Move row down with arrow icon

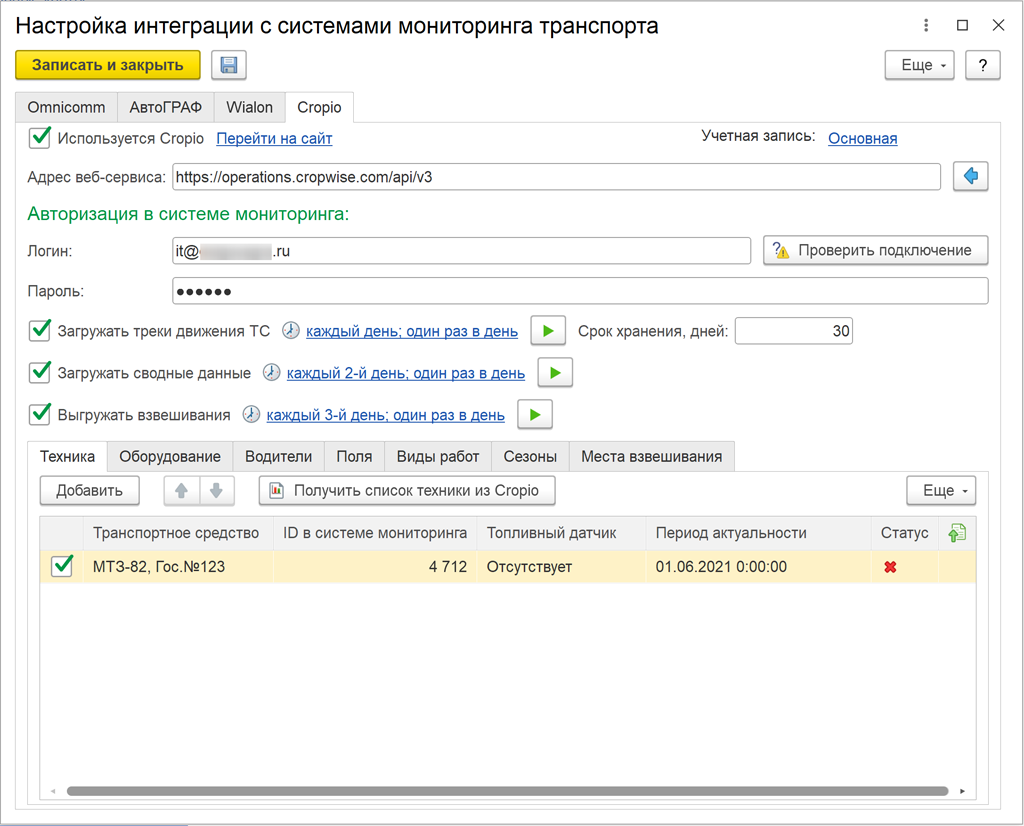(x=216, y=490)
